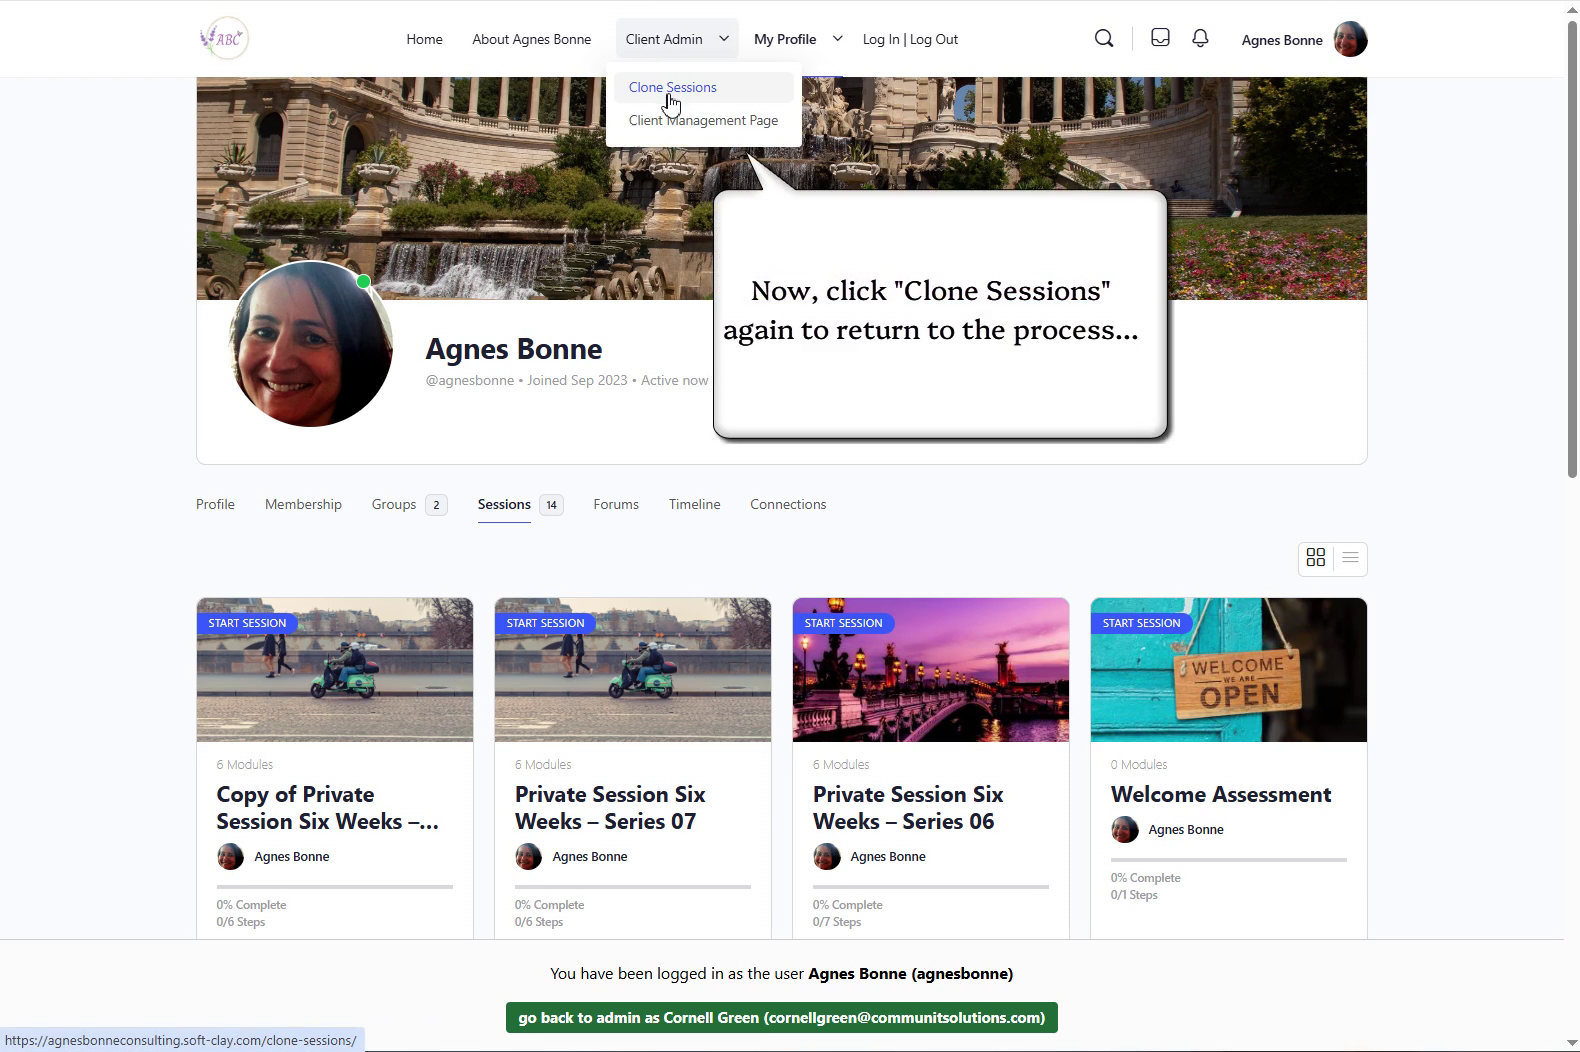
Task: Switch to grid view layout
Action: tap(1316, 558)
